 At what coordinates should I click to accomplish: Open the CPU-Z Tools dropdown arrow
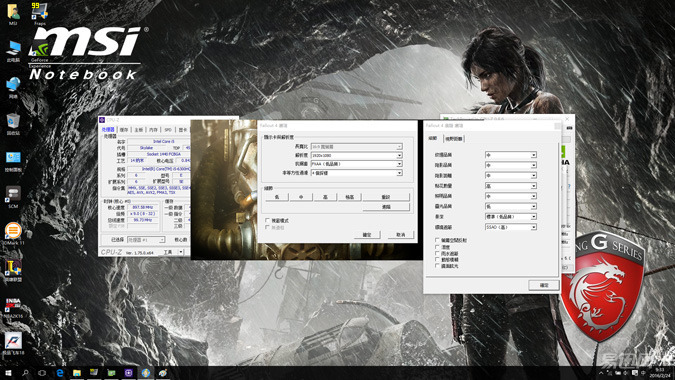click(x=181, y=252)
